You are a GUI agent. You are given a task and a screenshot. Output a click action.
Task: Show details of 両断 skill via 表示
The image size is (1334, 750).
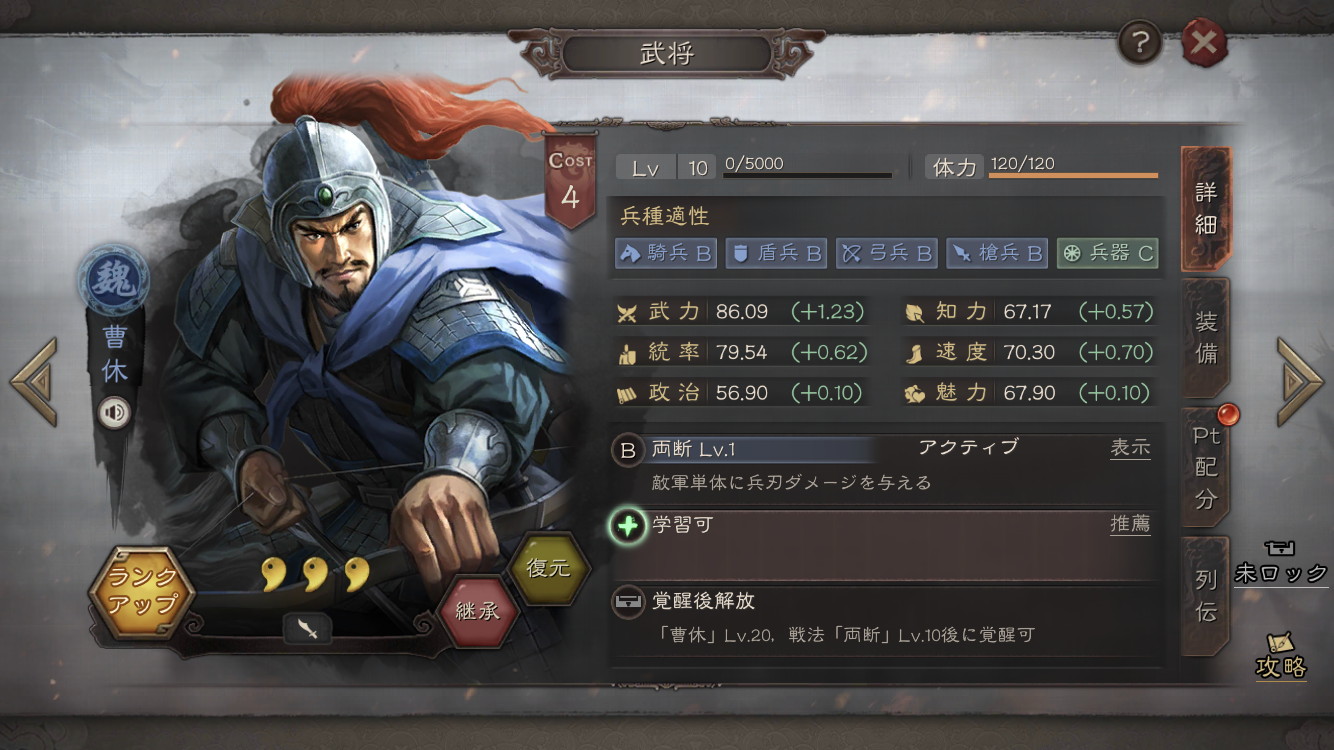click(1130, 448)
